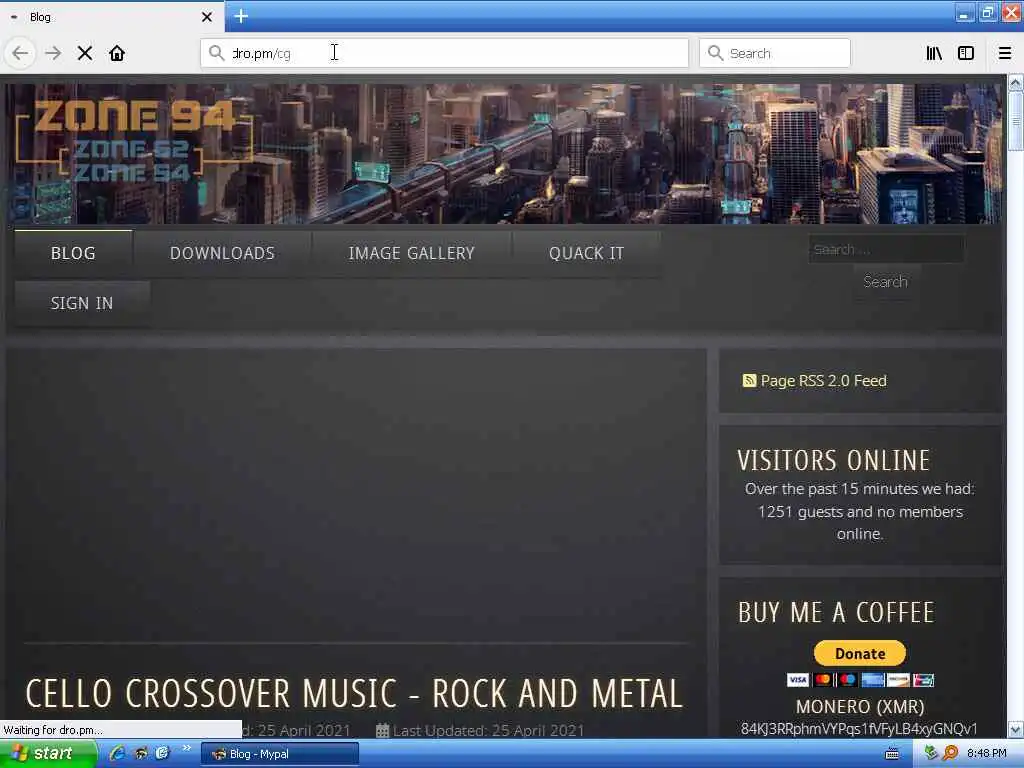Launch the Mypal raccoon quick launch icon
This screenshot has height=768, width=1024.
coord(140,754)
